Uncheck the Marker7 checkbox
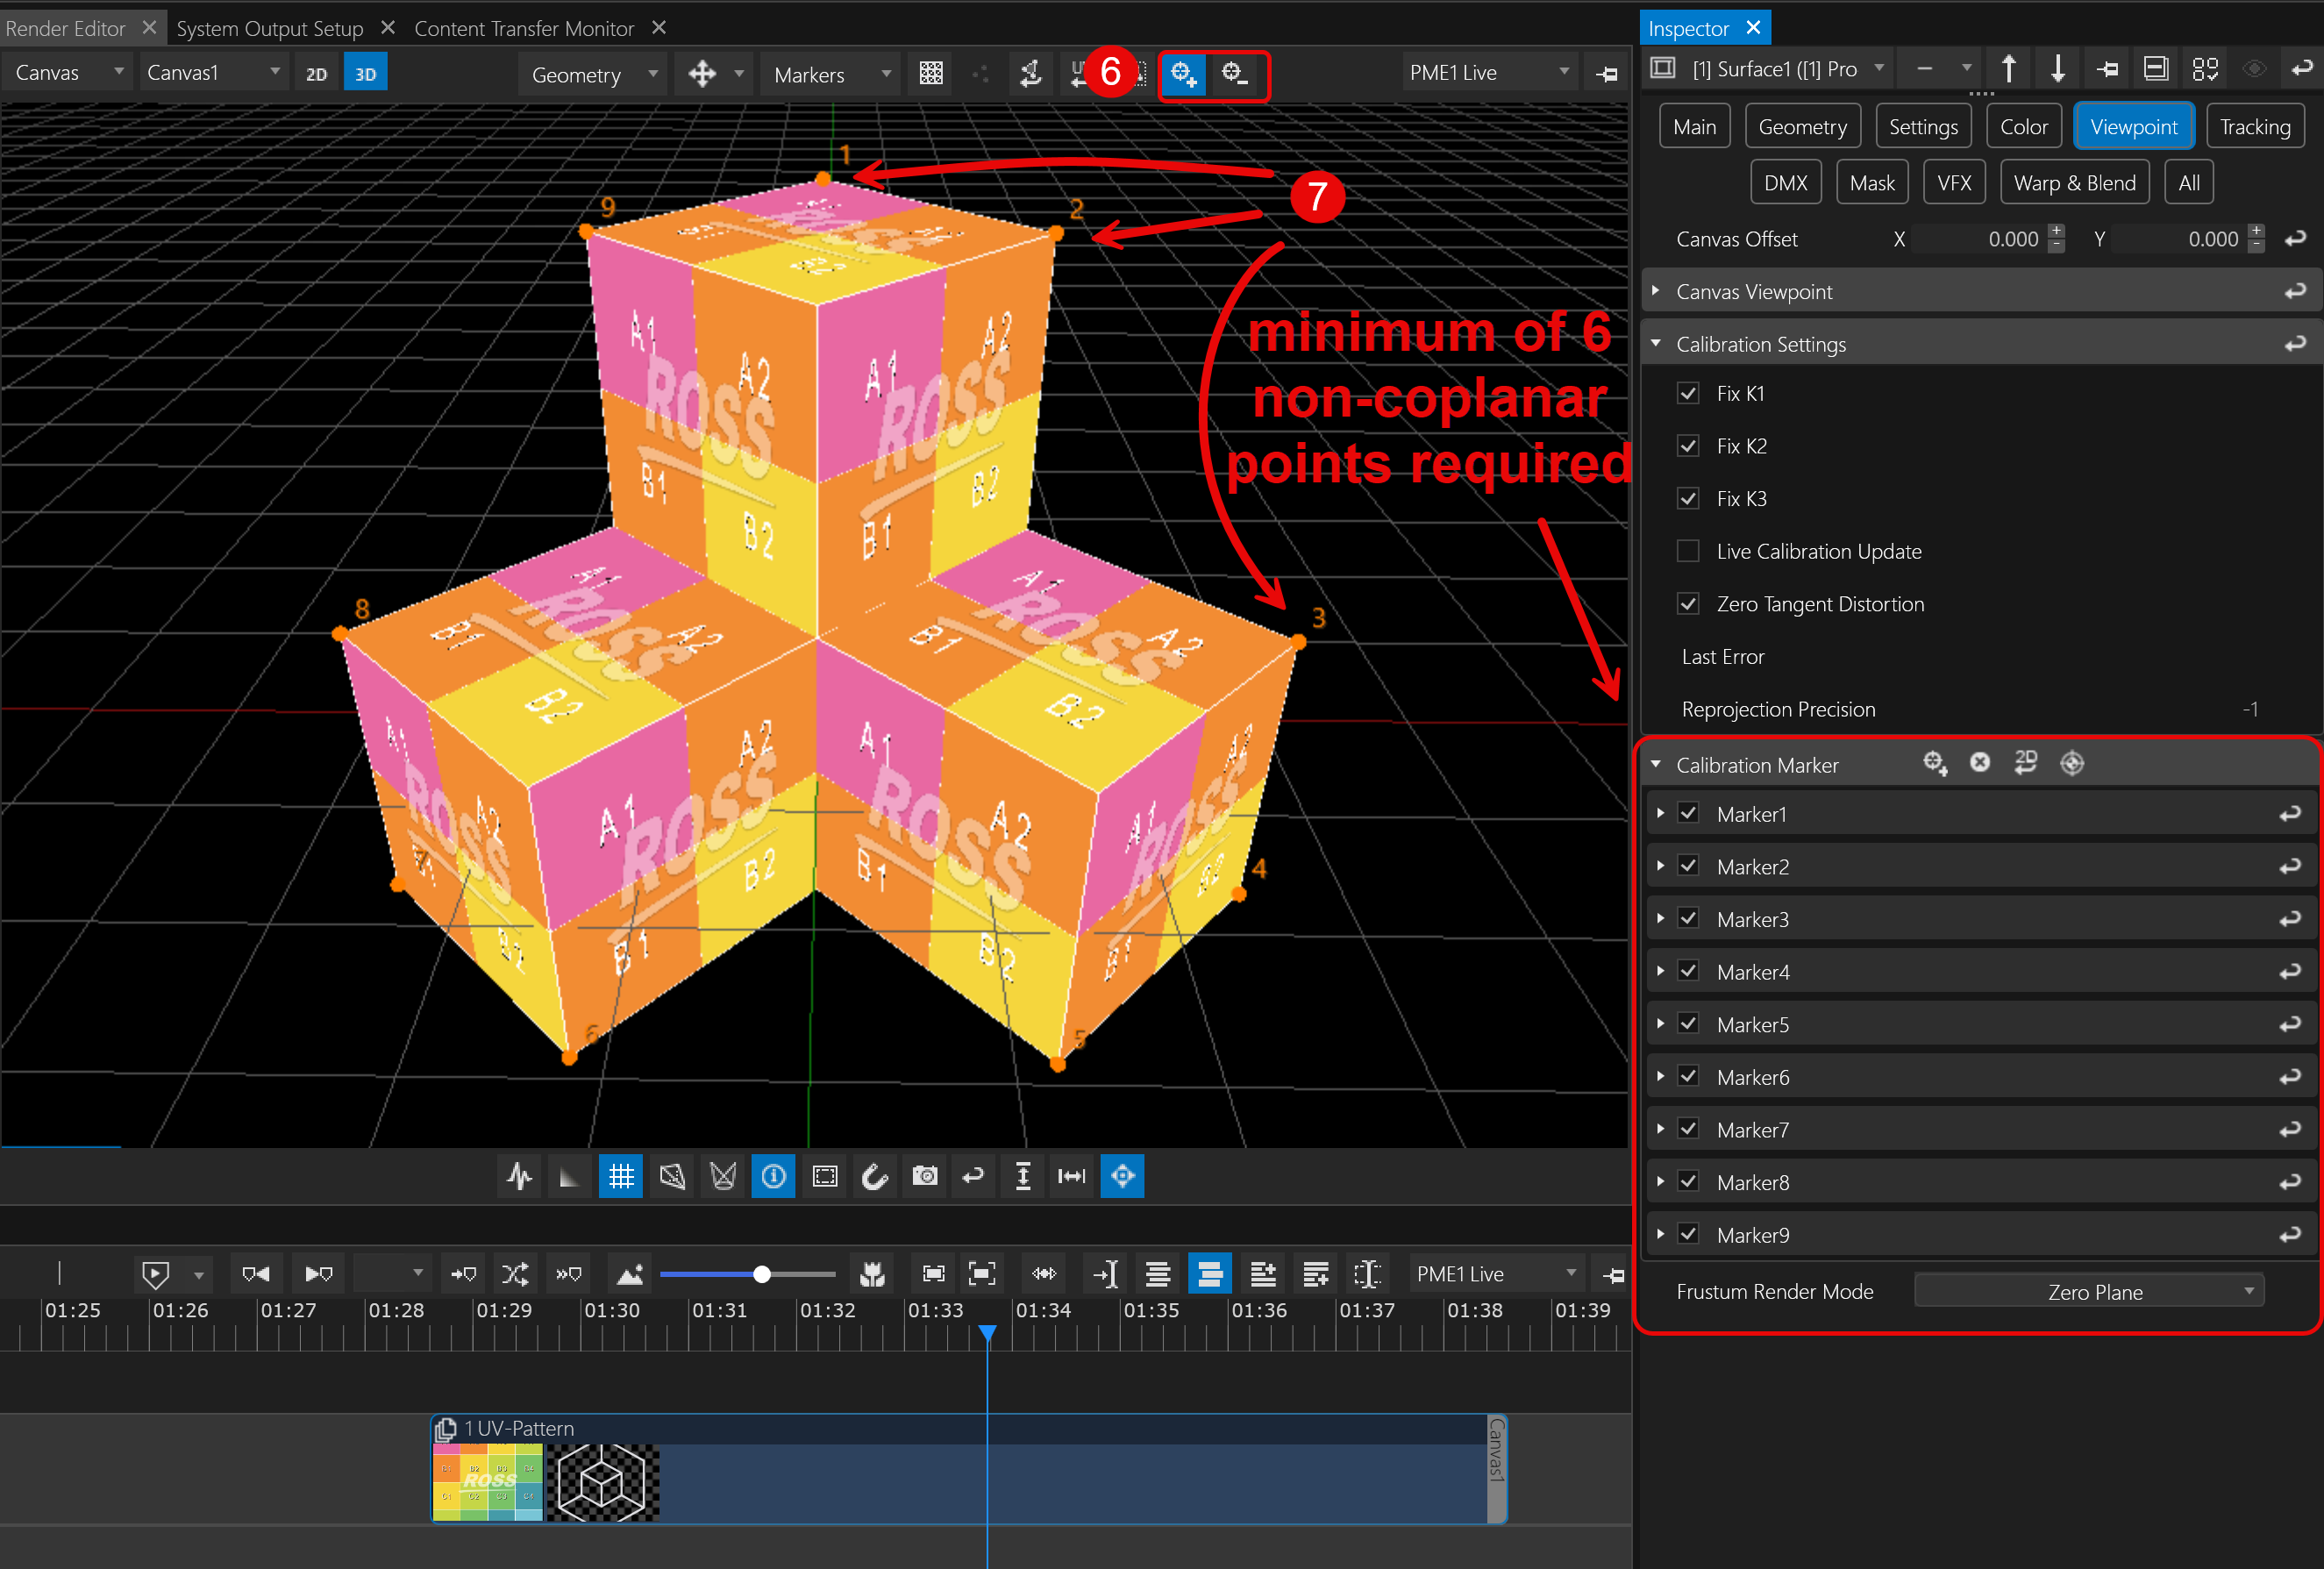 [x=1688, y=1129]
